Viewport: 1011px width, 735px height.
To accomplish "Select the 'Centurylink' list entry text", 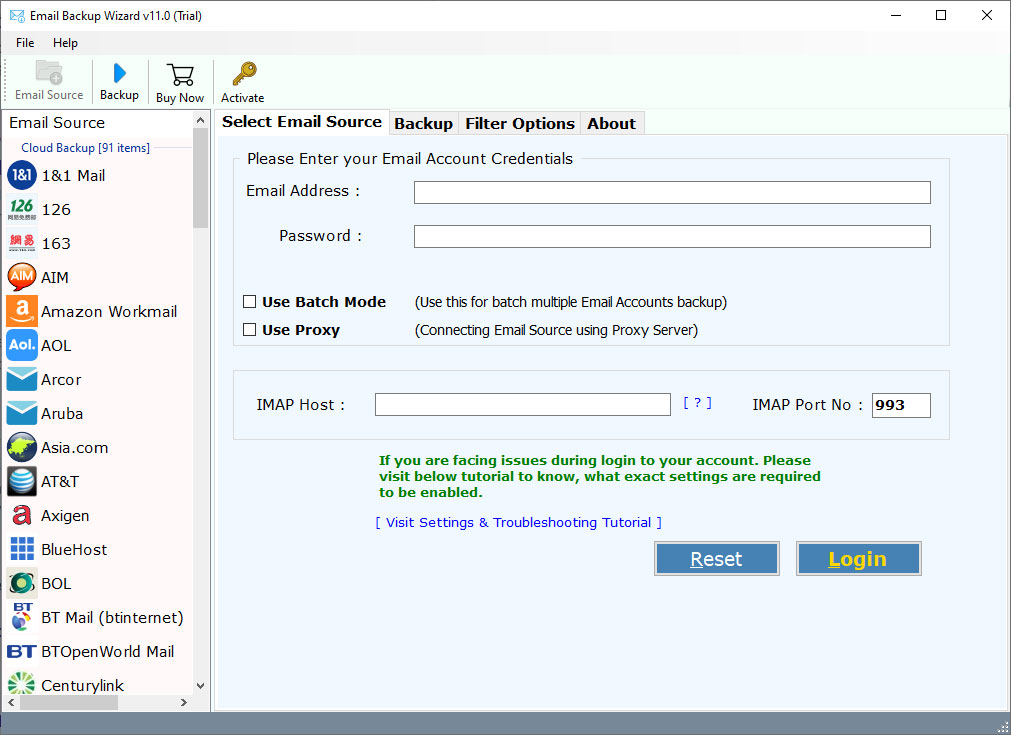I will coord(83,685).
